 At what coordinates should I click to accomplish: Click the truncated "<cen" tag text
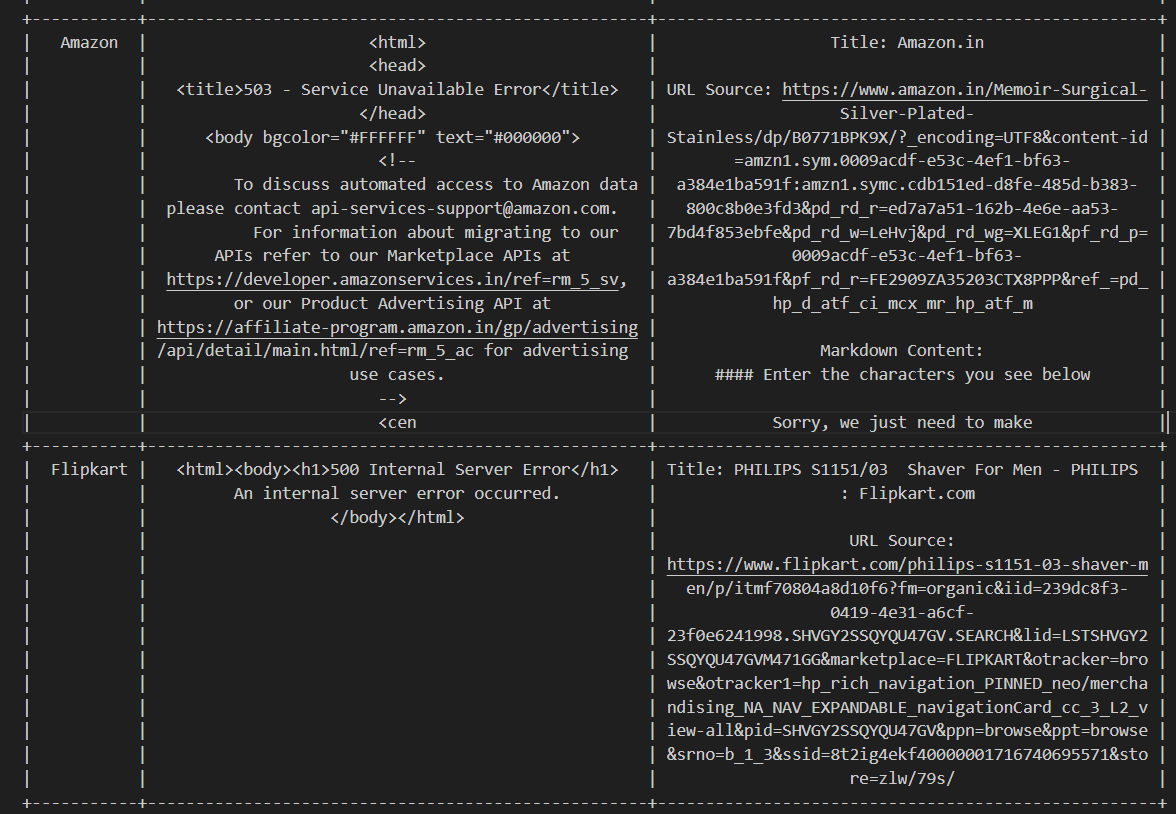(398, 422)
